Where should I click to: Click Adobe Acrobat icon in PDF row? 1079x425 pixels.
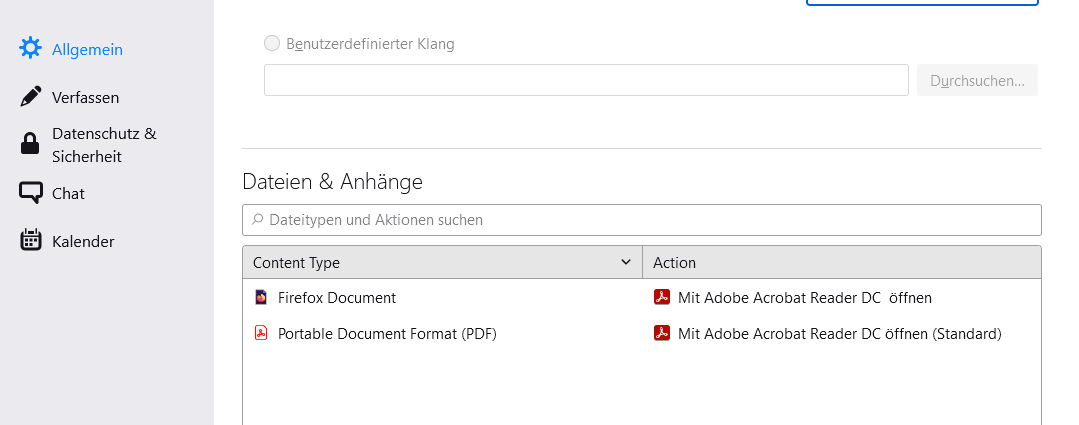click(x=661, y=334)
